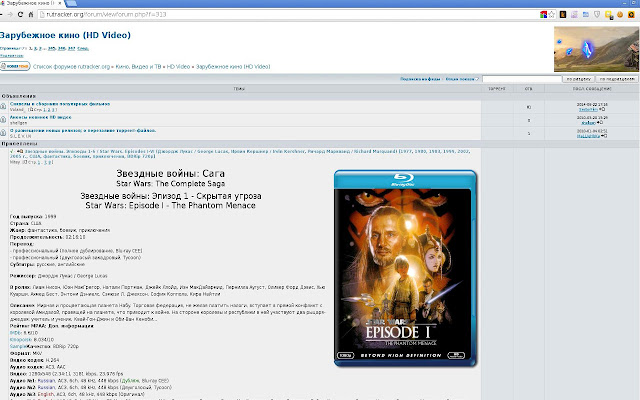
Task: Click the small link under the pagination row
Action: click(x=12, y=56)
